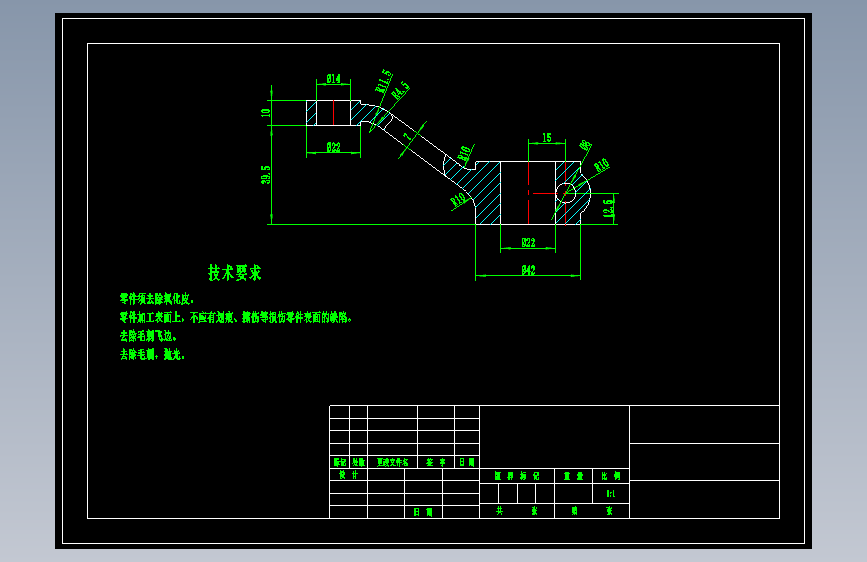Click the 图样标记 header cell
The width and height of the screenshot is (867, 562).
[517, 476]
